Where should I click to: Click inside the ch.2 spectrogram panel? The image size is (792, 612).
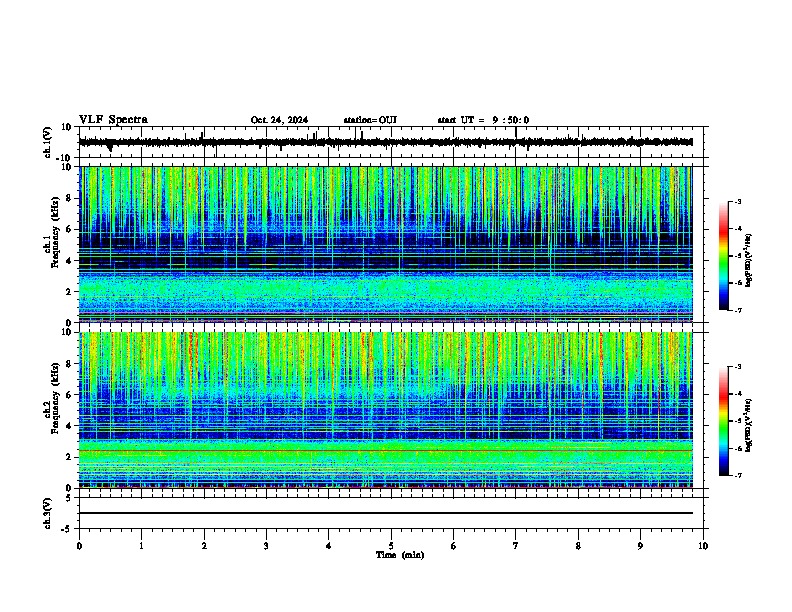[x=385, y=410]
